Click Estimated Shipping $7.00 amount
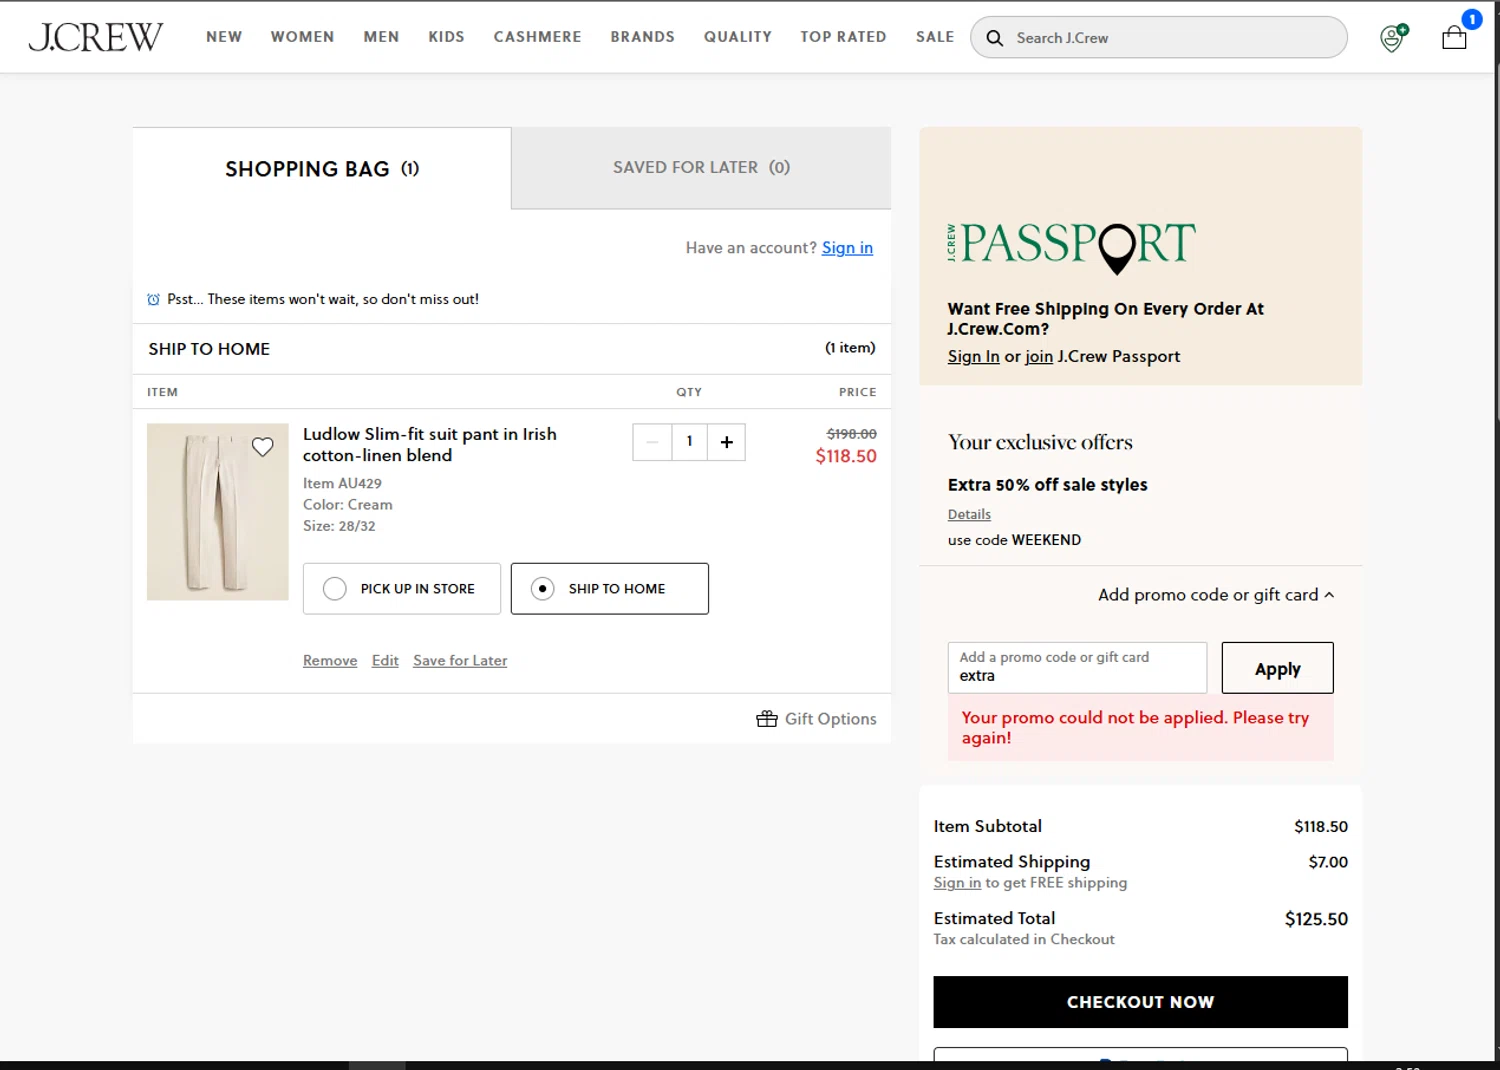1500x1070 pixels. click(x=1328, y=862)
